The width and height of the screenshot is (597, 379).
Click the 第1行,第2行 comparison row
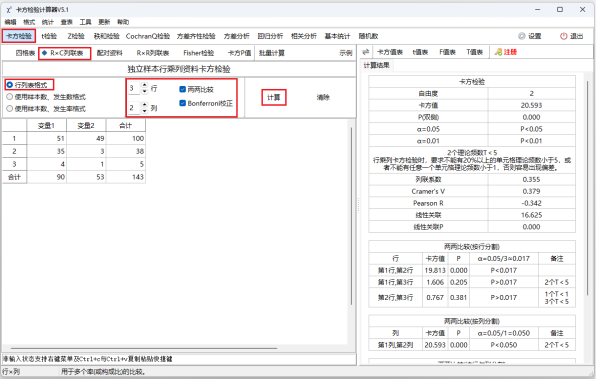[x=472, y=270]
